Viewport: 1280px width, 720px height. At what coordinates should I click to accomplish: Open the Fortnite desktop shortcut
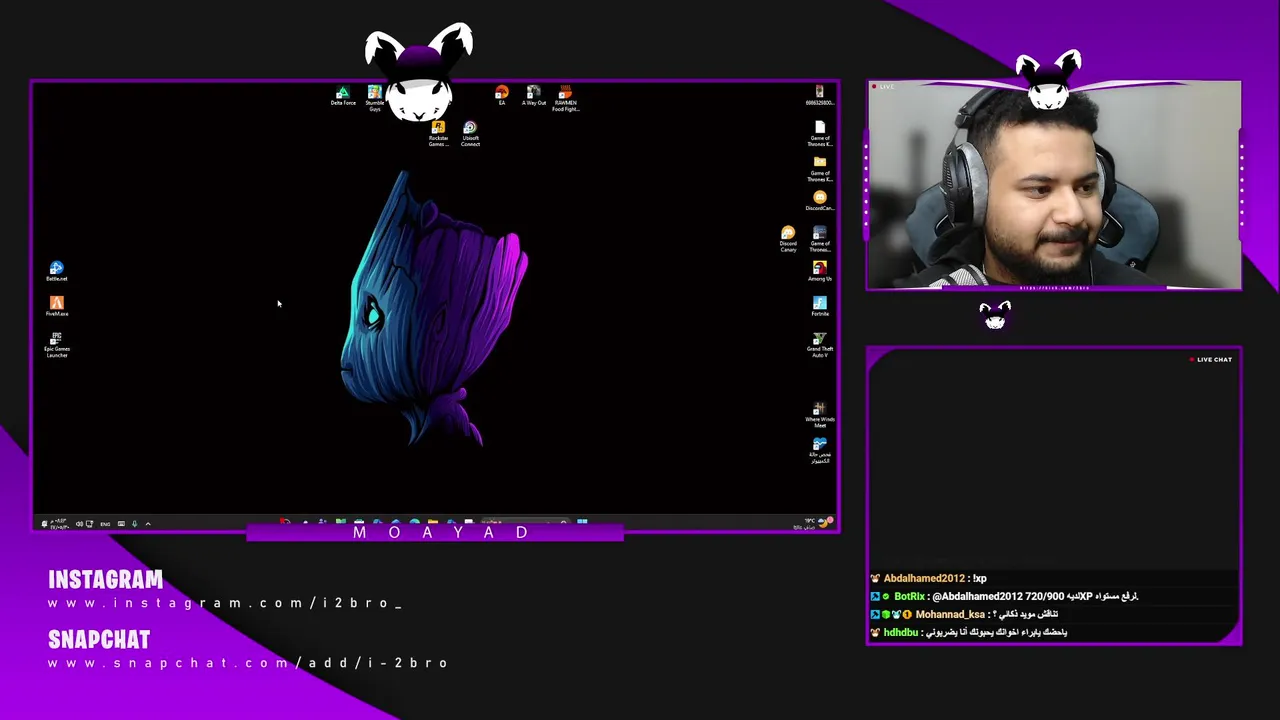pos(820,306)
